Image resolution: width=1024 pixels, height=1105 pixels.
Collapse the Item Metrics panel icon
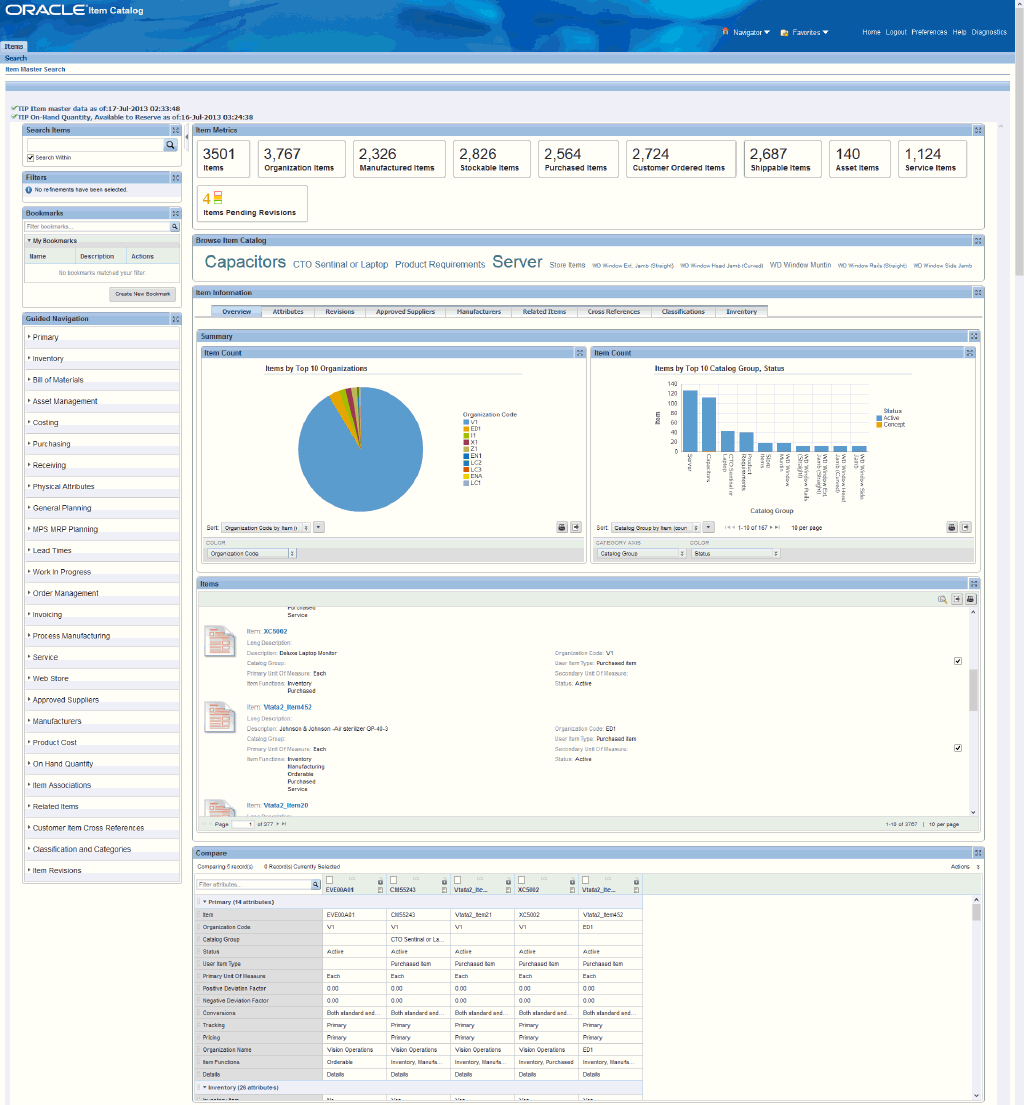point(977,130)
